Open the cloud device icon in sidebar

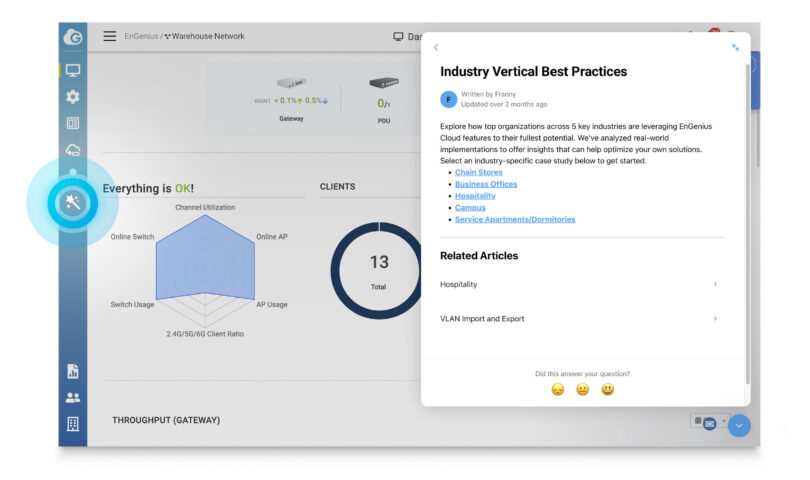coord(73,150)
